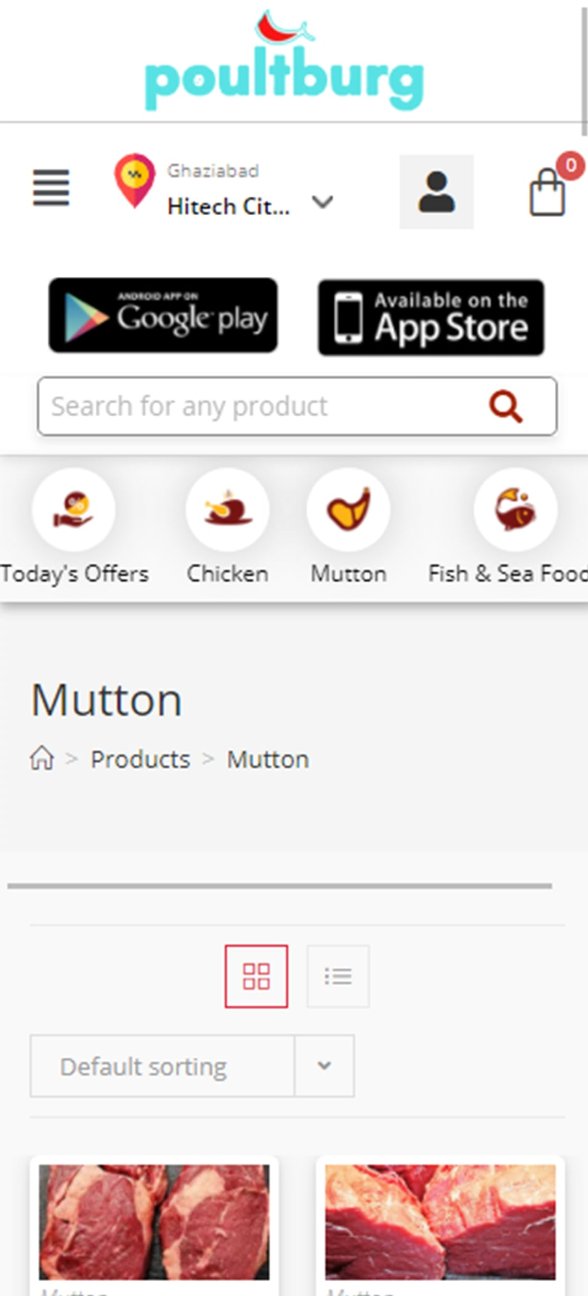The image size is (588, 1296).
Task: Click the sorting dropdown arrow button
Action: coord(324,1066)
